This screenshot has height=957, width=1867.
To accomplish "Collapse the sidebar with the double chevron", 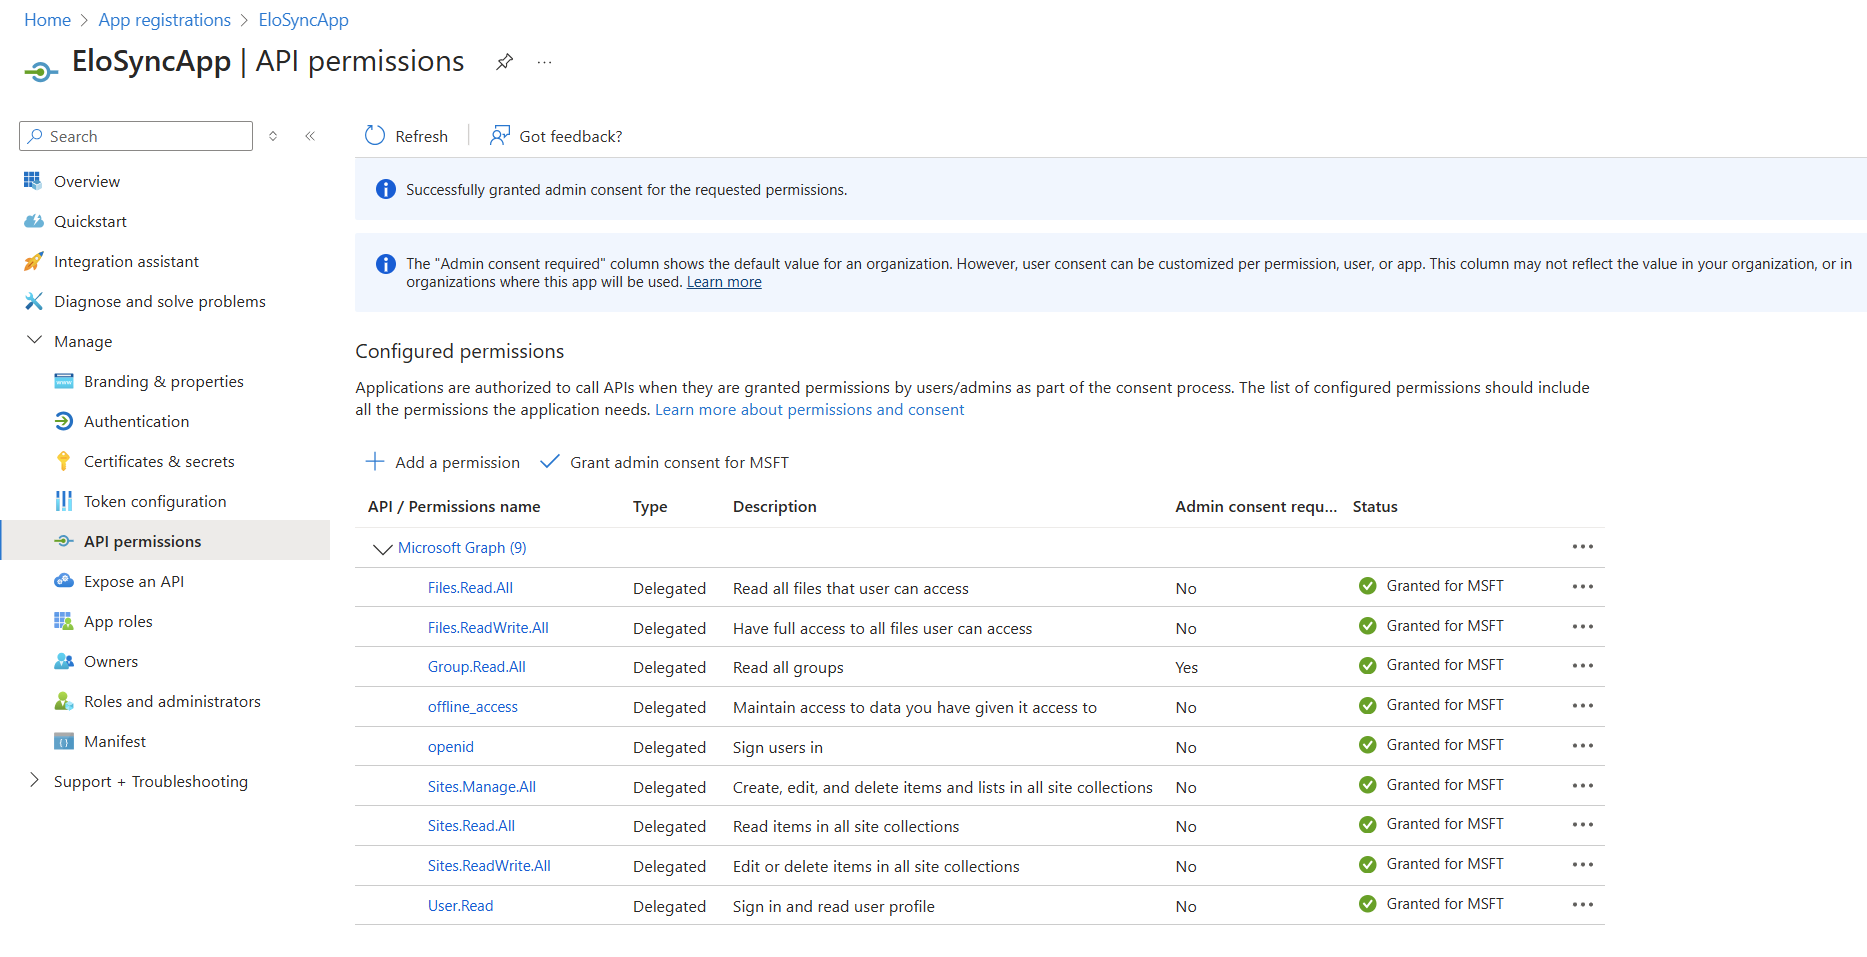I will pos(310,136).
